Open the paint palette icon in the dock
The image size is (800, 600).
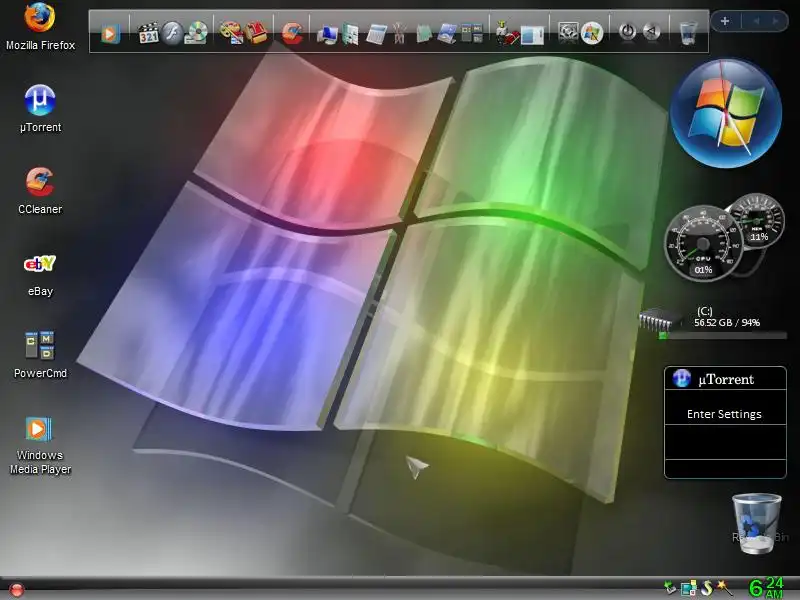point(231,33)
